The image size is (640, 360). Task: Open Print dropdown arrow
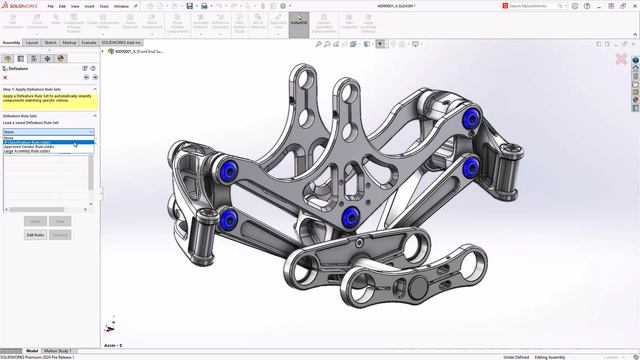[x=211, y=6]
